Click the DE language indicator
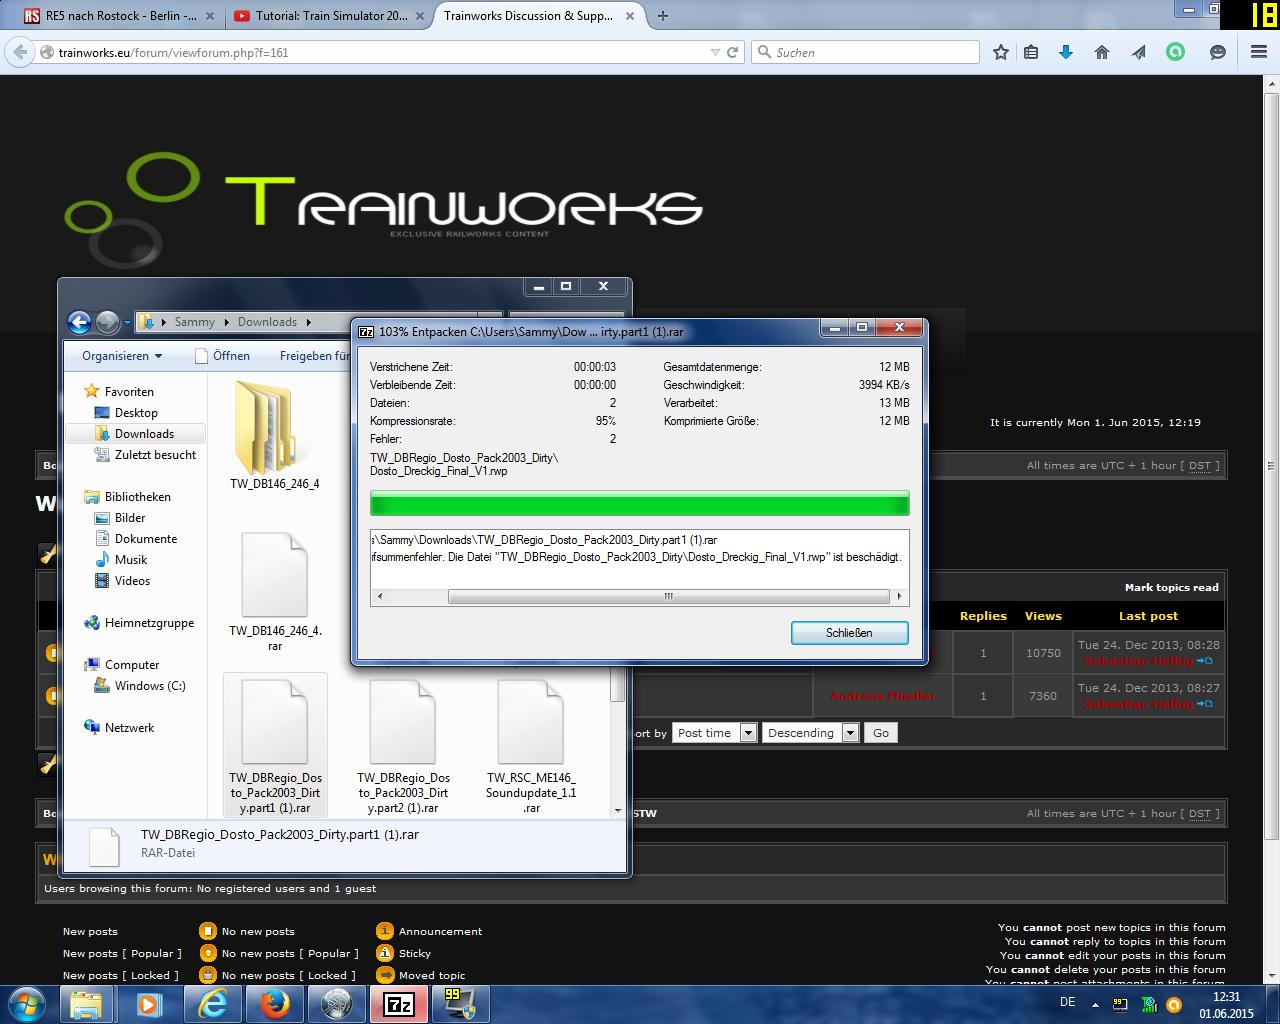 [1067, 1002]
